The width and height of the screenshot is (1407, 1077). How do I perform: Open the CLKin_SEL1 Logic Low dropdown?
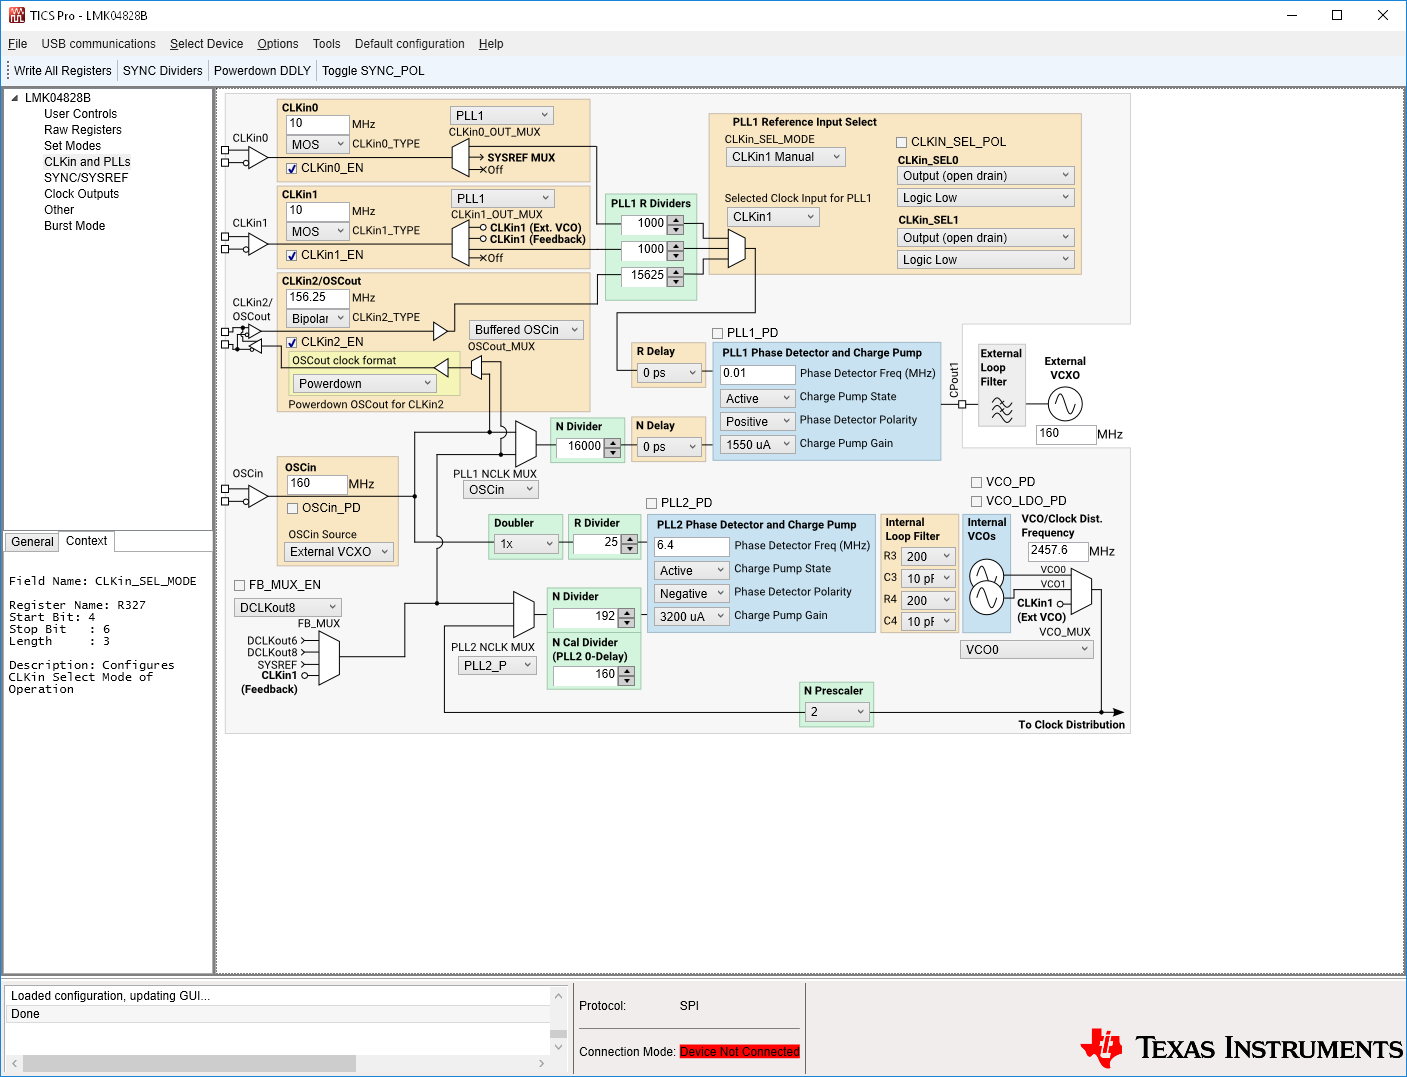point(986,260)
